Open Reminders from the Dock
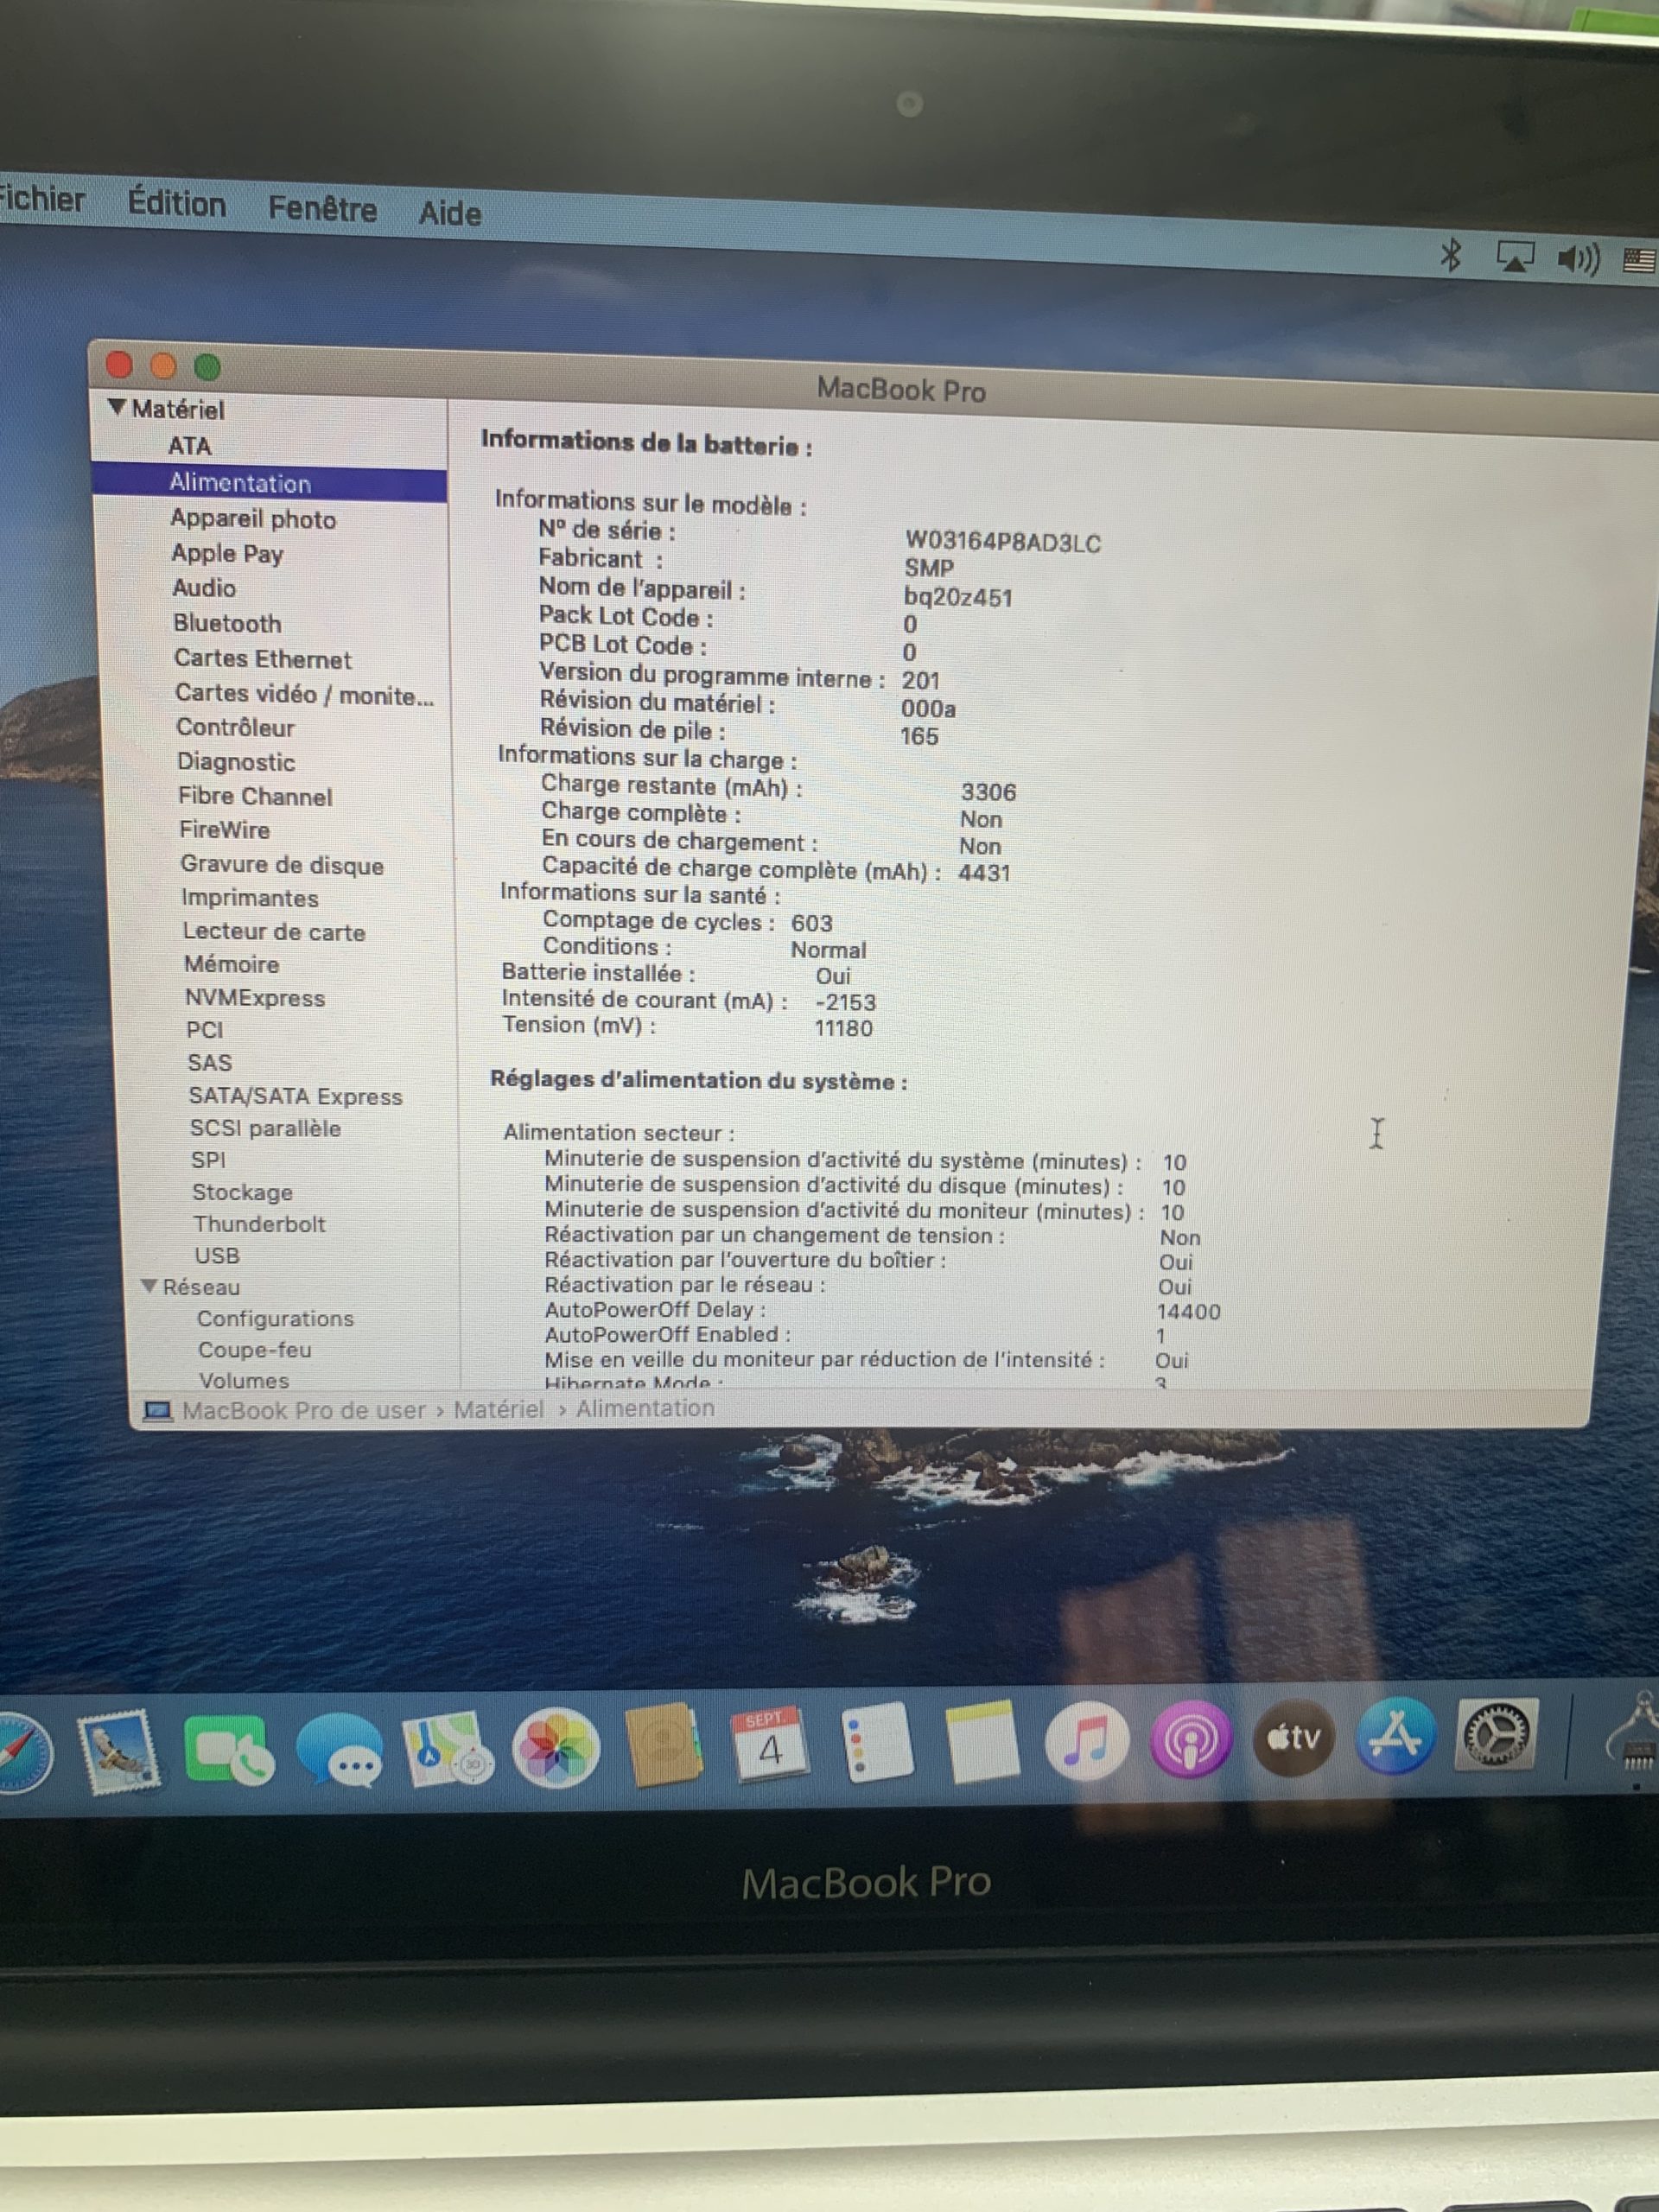Viewport: 1659px width, 2212px height. click(875, 1744)
